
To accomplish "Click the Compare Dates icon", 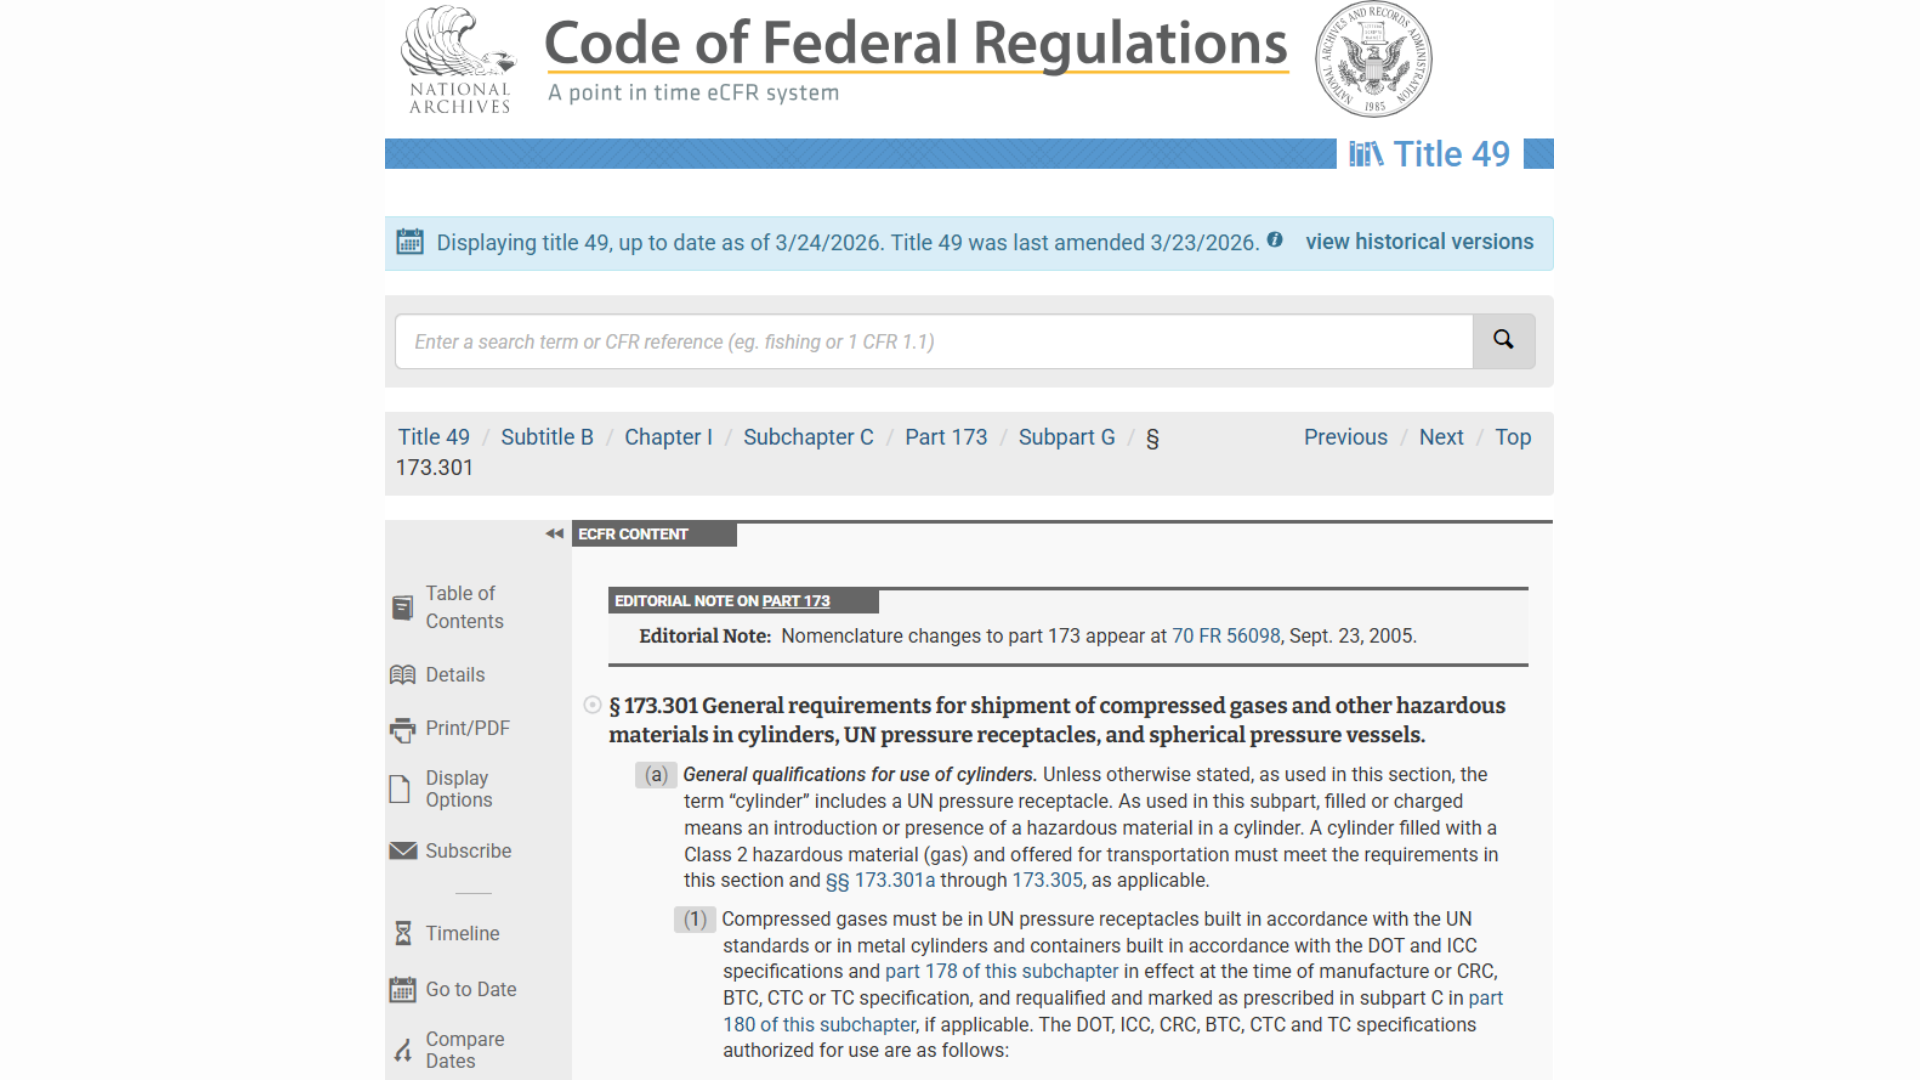I will [x=402, y=1050].
